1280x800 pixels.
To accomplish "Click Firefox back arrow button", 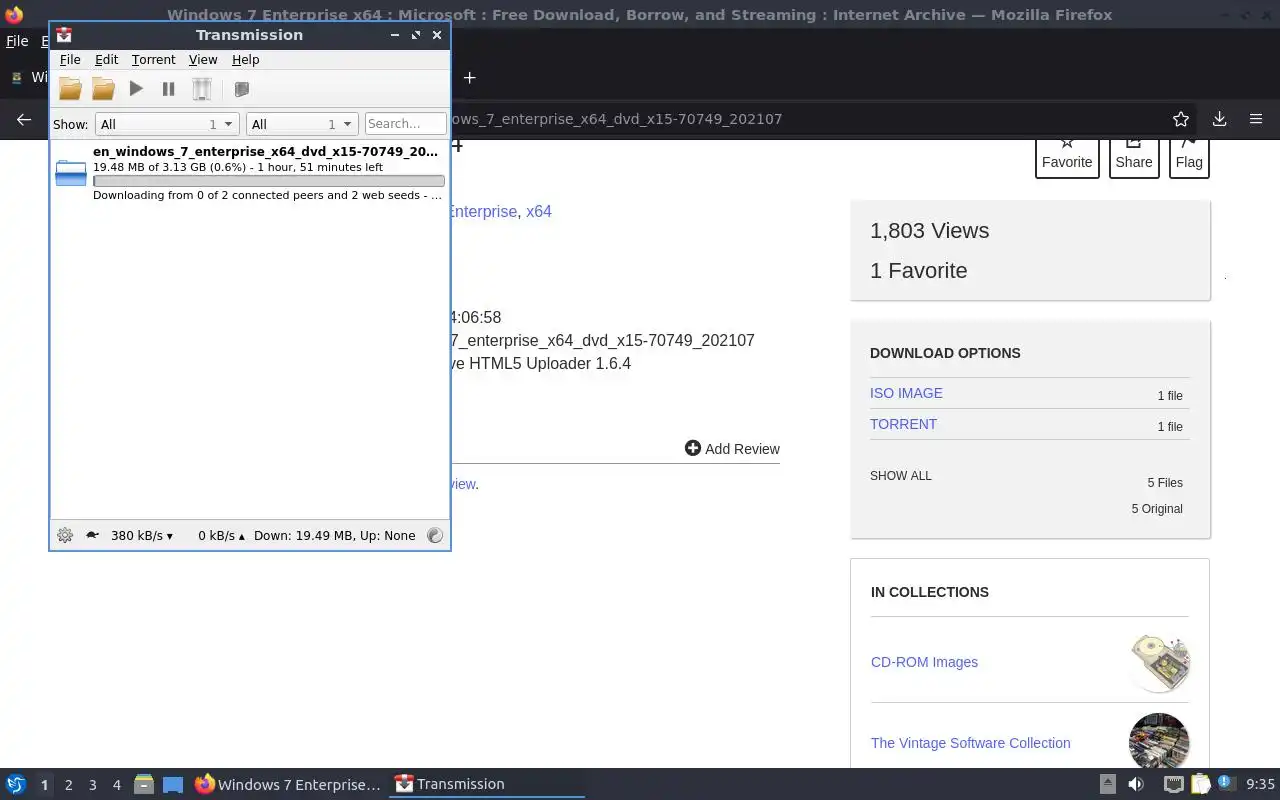I will [x=24, y=119].
